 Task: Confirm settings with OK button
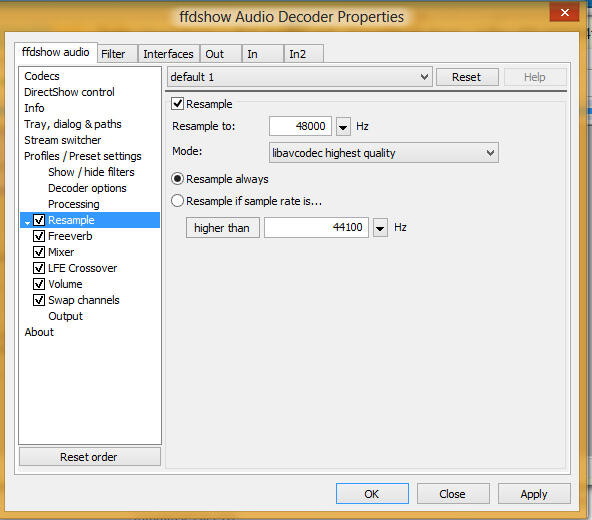(x=372, y=494)
